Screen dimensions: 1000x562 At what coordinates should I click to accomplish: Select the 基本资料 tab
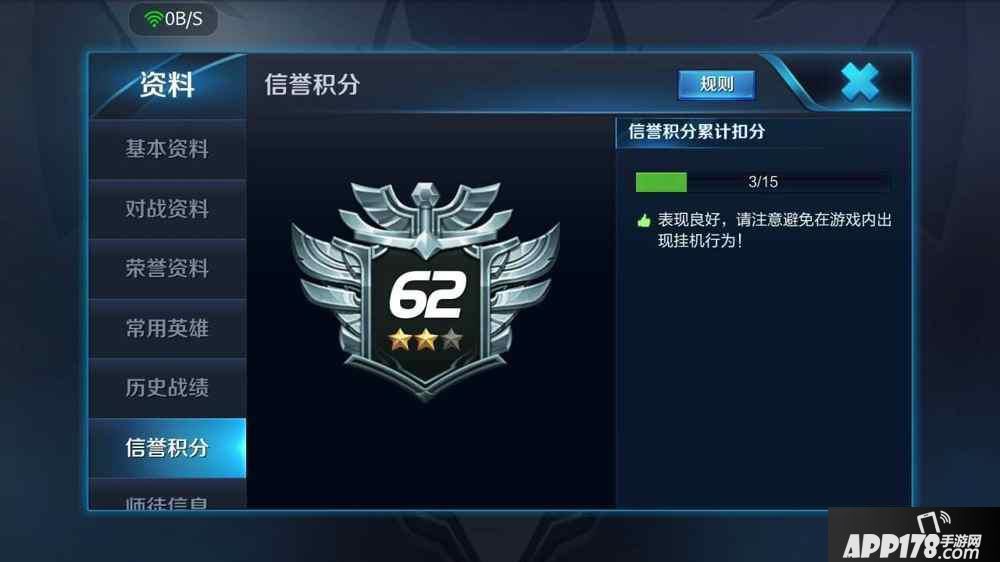tap(167, 149)
